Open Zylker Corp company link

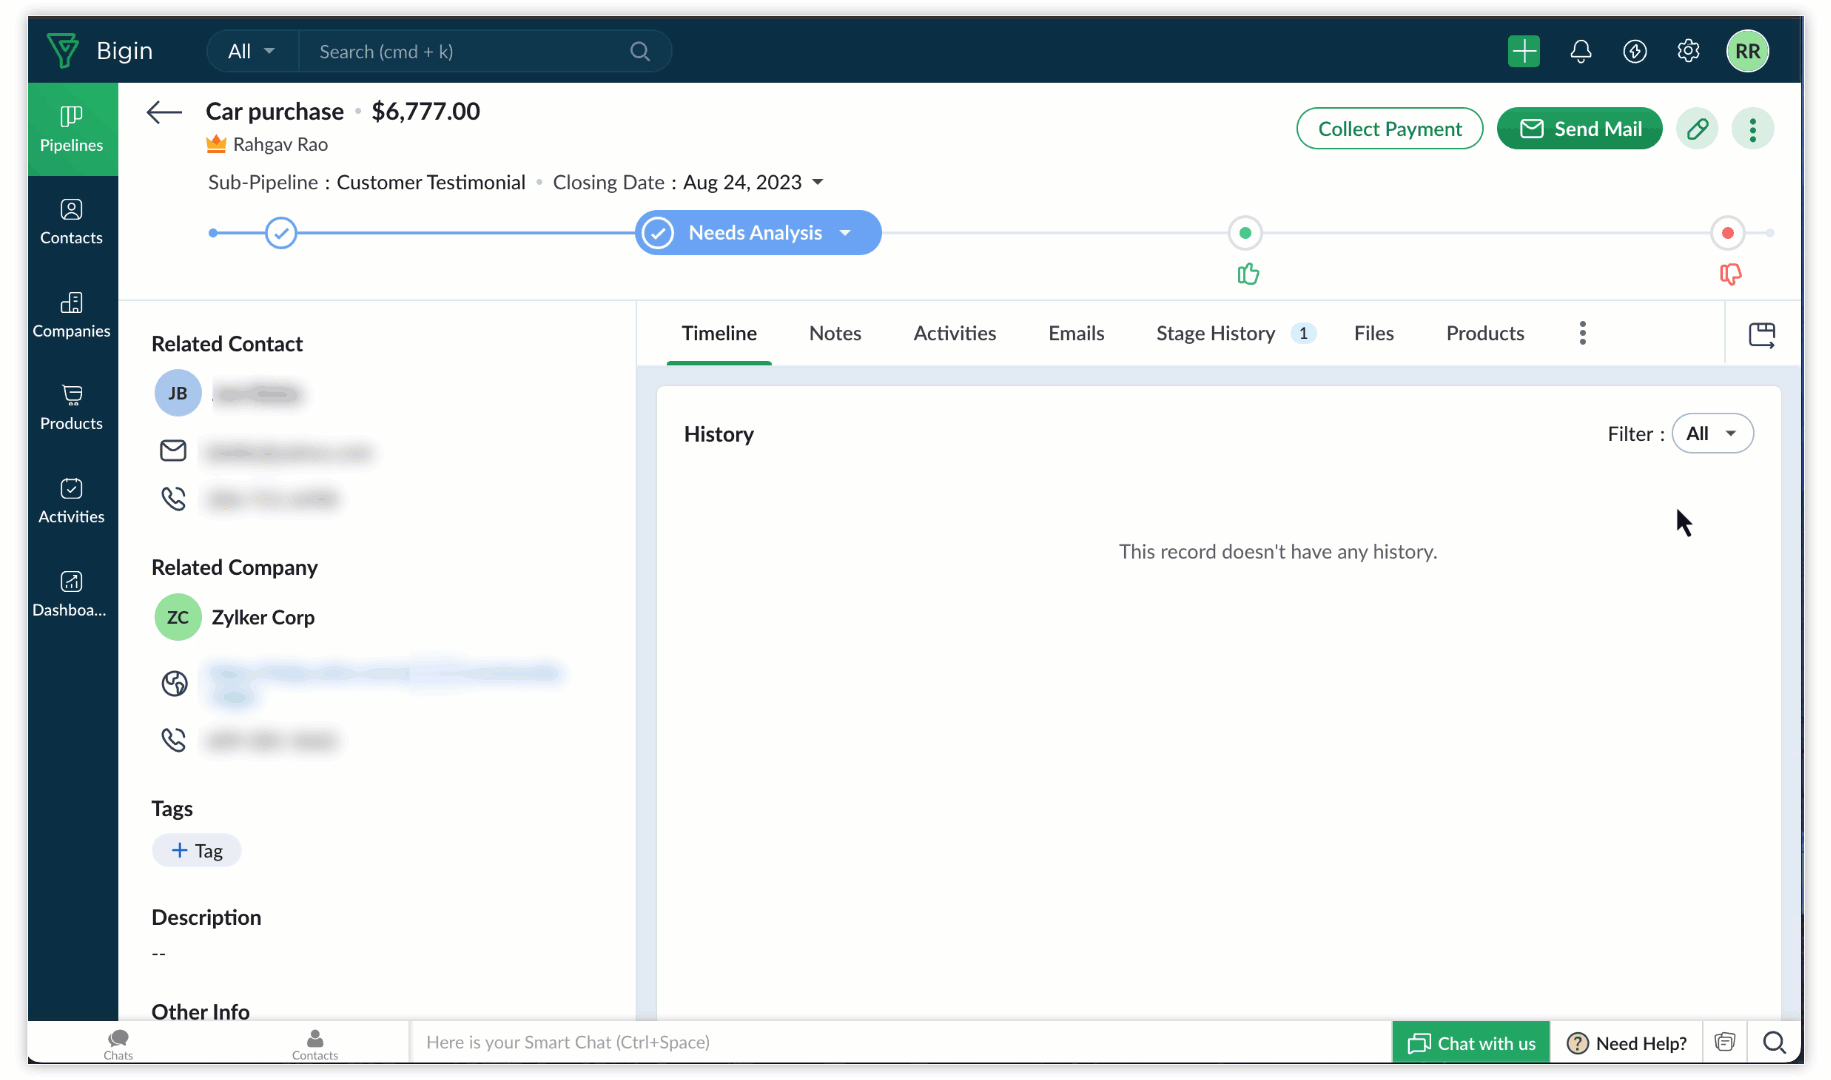263,617
